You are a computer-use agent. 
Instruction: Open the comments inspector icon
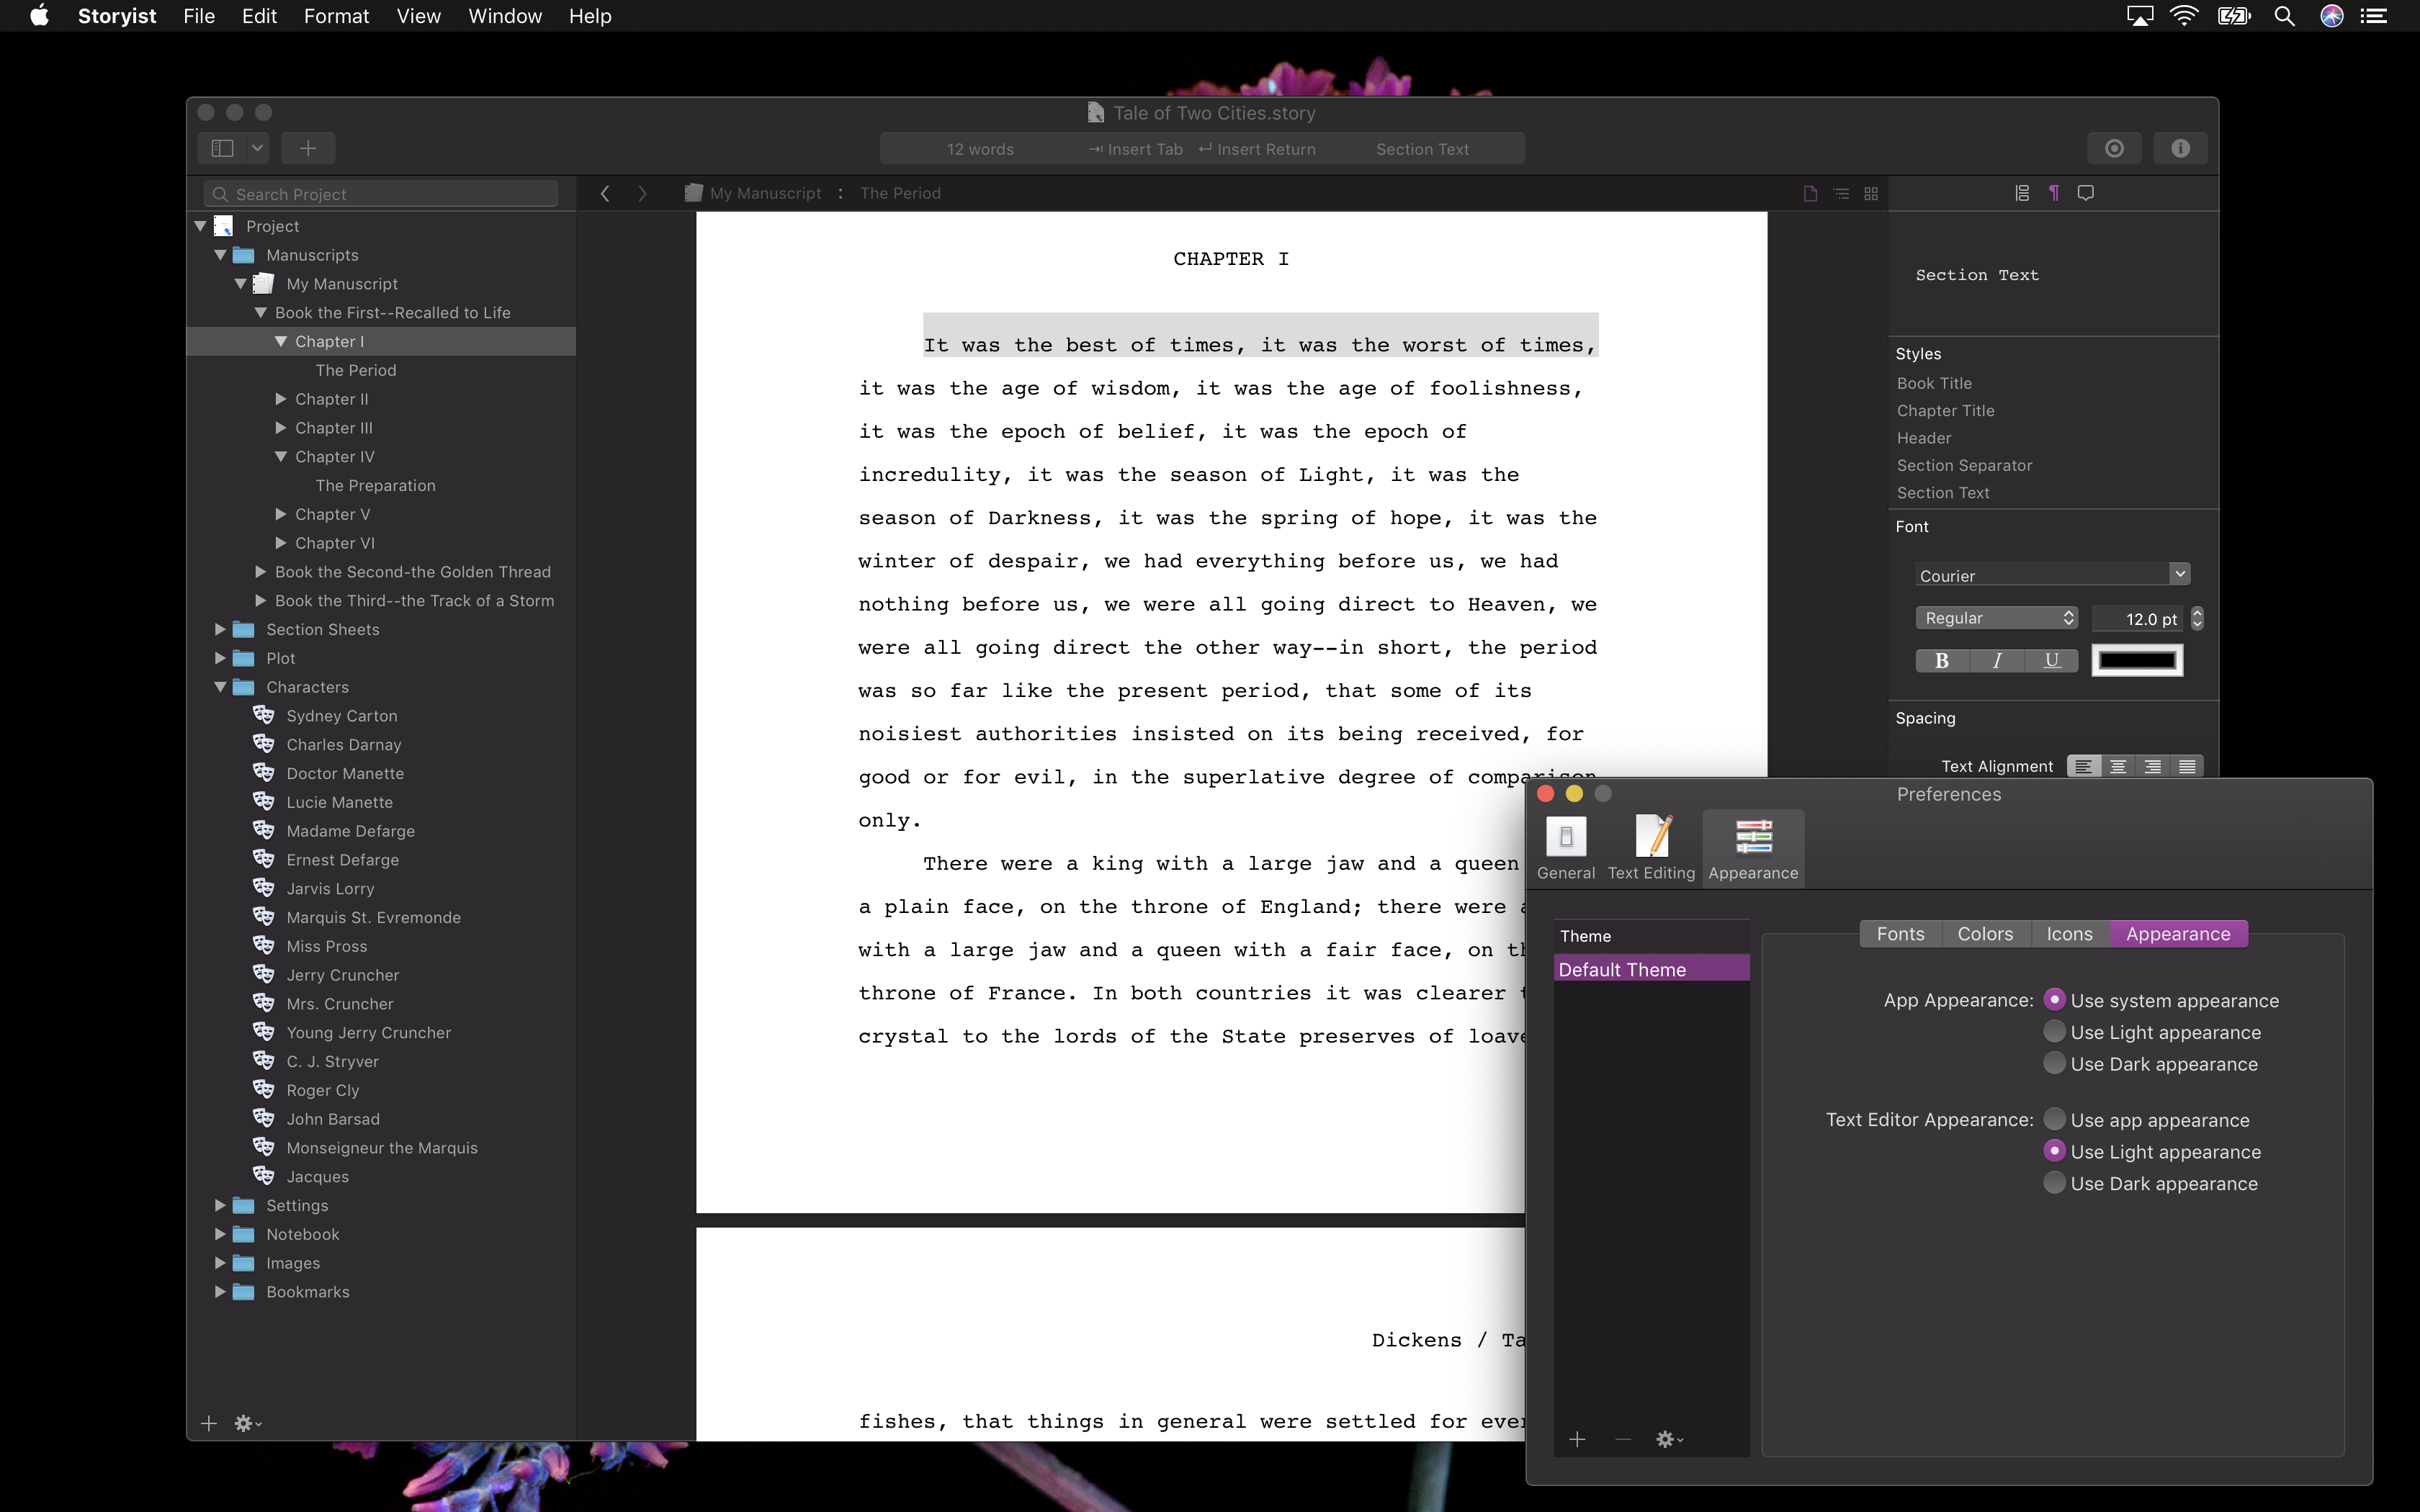2086,193
